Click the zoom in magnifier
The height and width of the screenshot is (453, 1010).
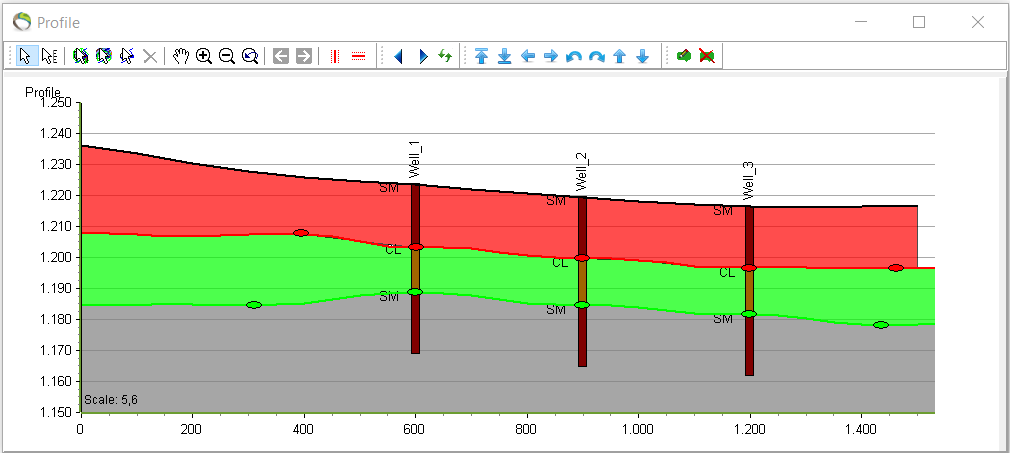[x=204, y=56]
